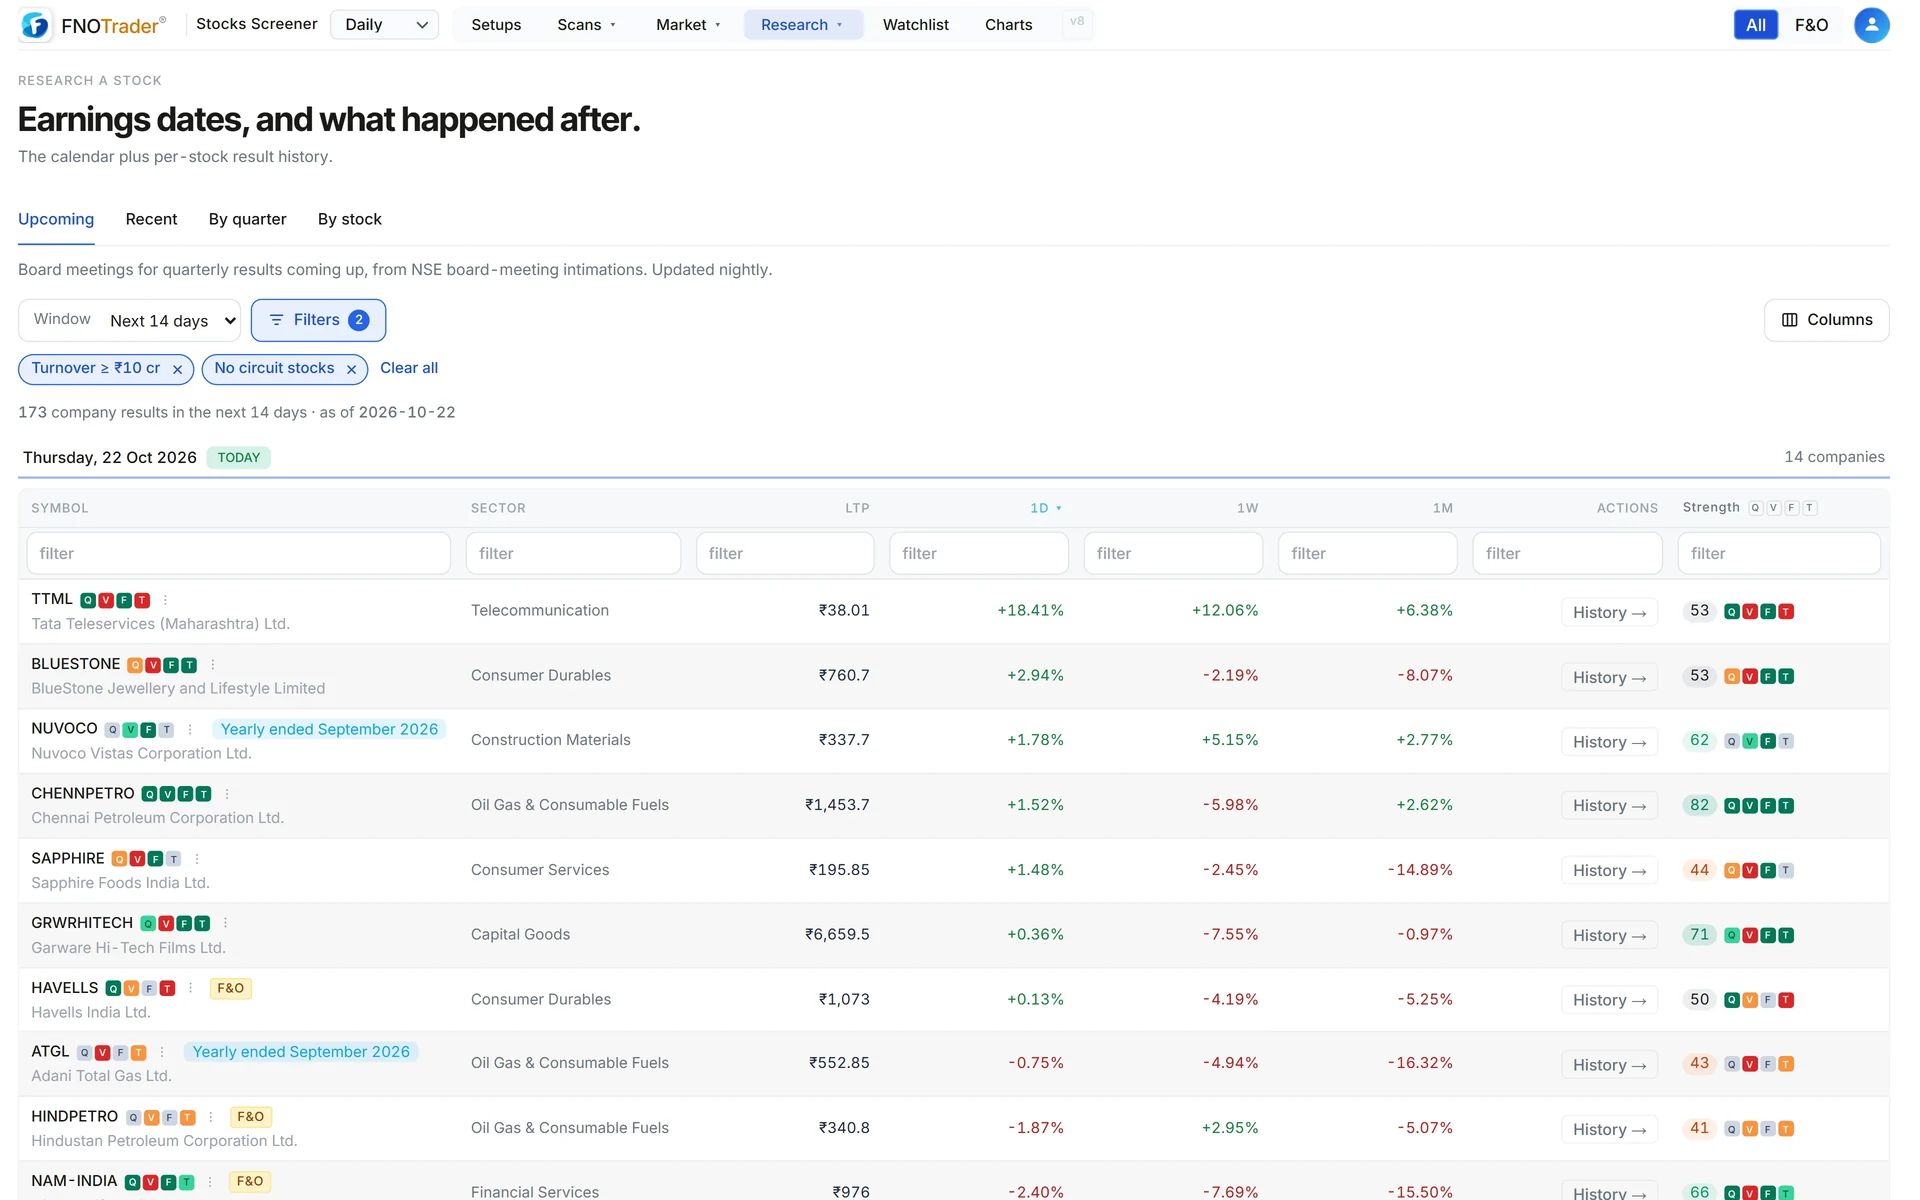Toggle the All segment button
The width and height of the screenshot is (1920, 1200).
(1755, 25)
